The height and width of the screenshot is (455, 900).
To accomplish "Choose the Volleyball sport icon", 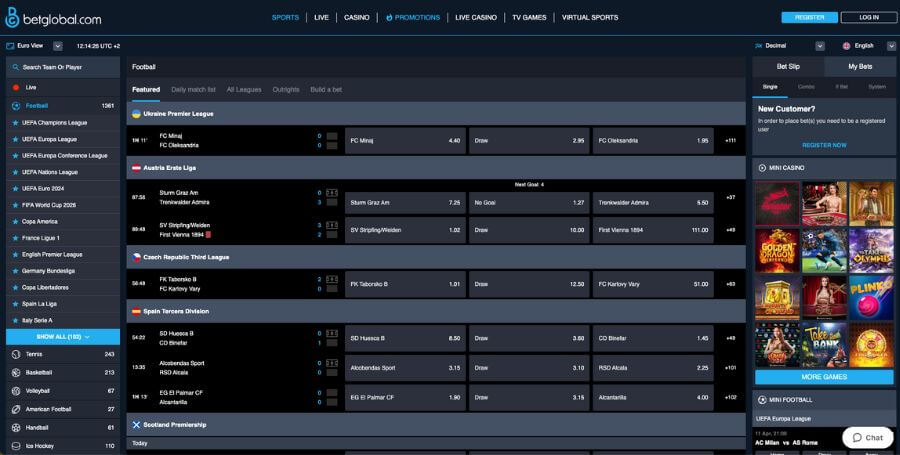I will pos(16,391).
